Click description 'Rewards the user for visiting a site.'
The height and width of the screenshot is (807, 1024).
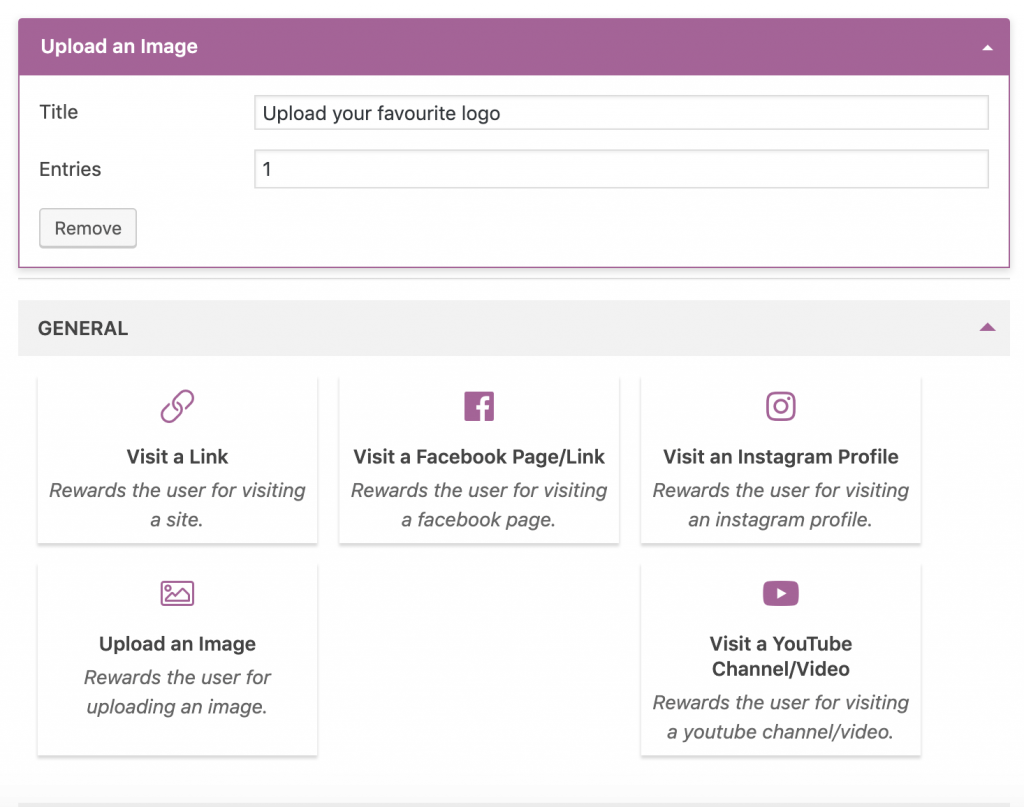point(177,505)
